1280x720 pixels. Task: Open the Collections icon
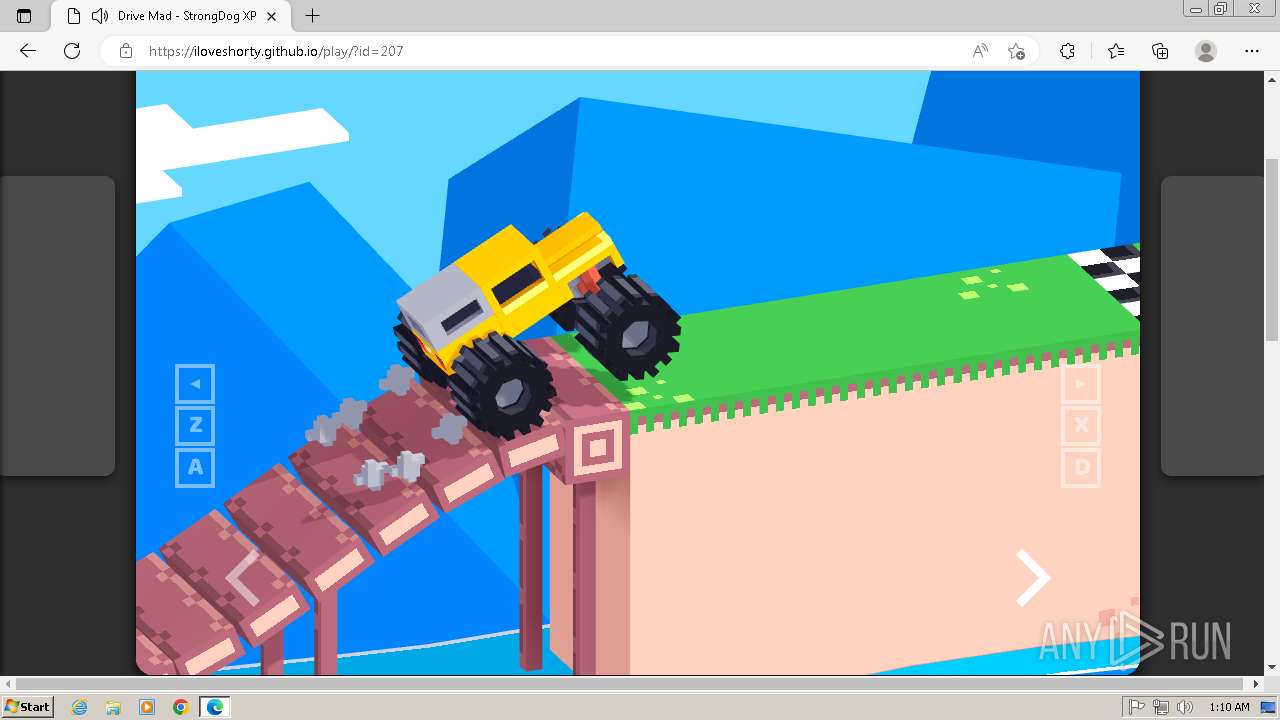click(x=1160, y=51)
